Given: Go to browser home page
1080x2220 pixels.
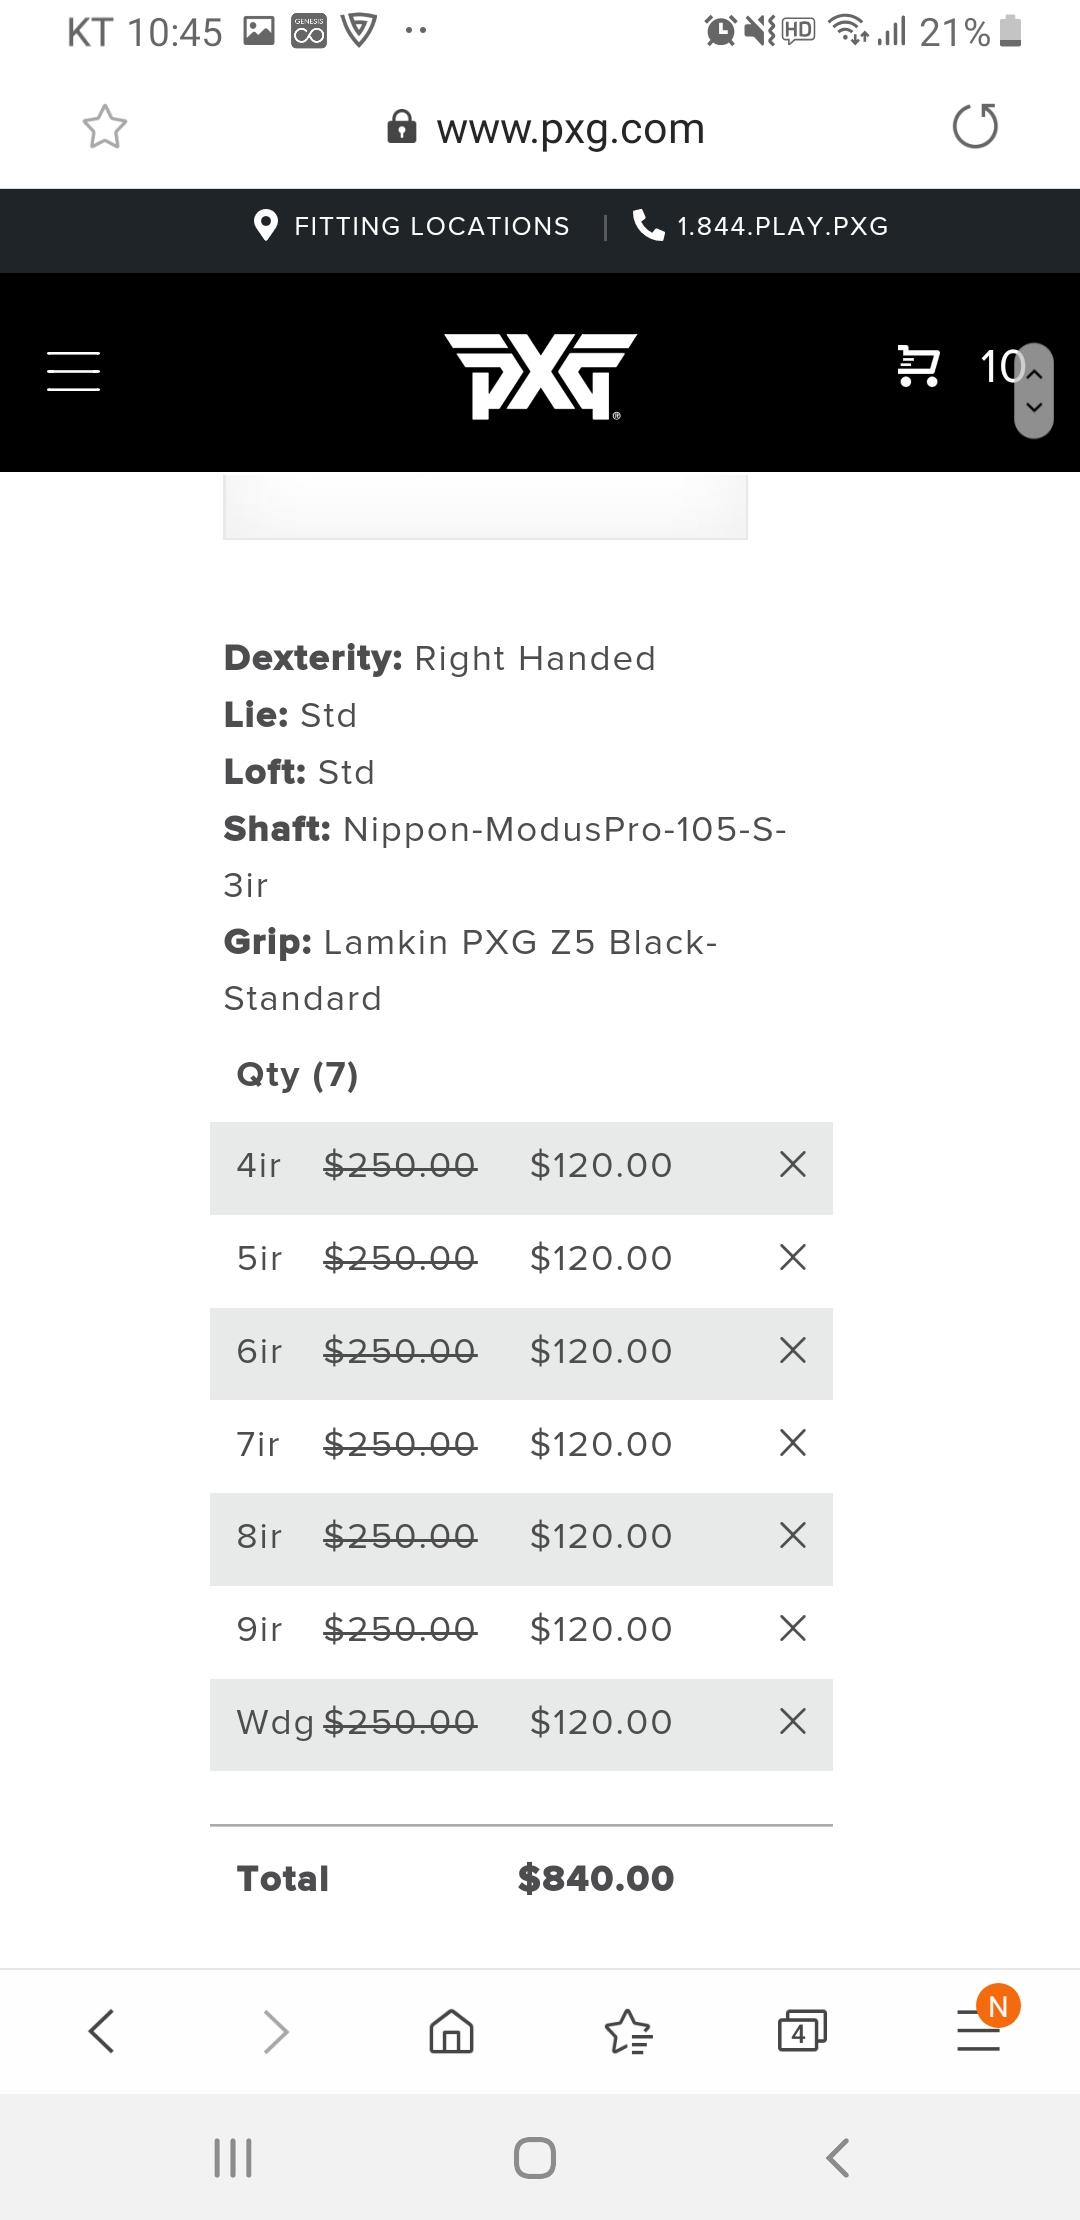Looking at the screenshot, I should (x=451, y=2031).
